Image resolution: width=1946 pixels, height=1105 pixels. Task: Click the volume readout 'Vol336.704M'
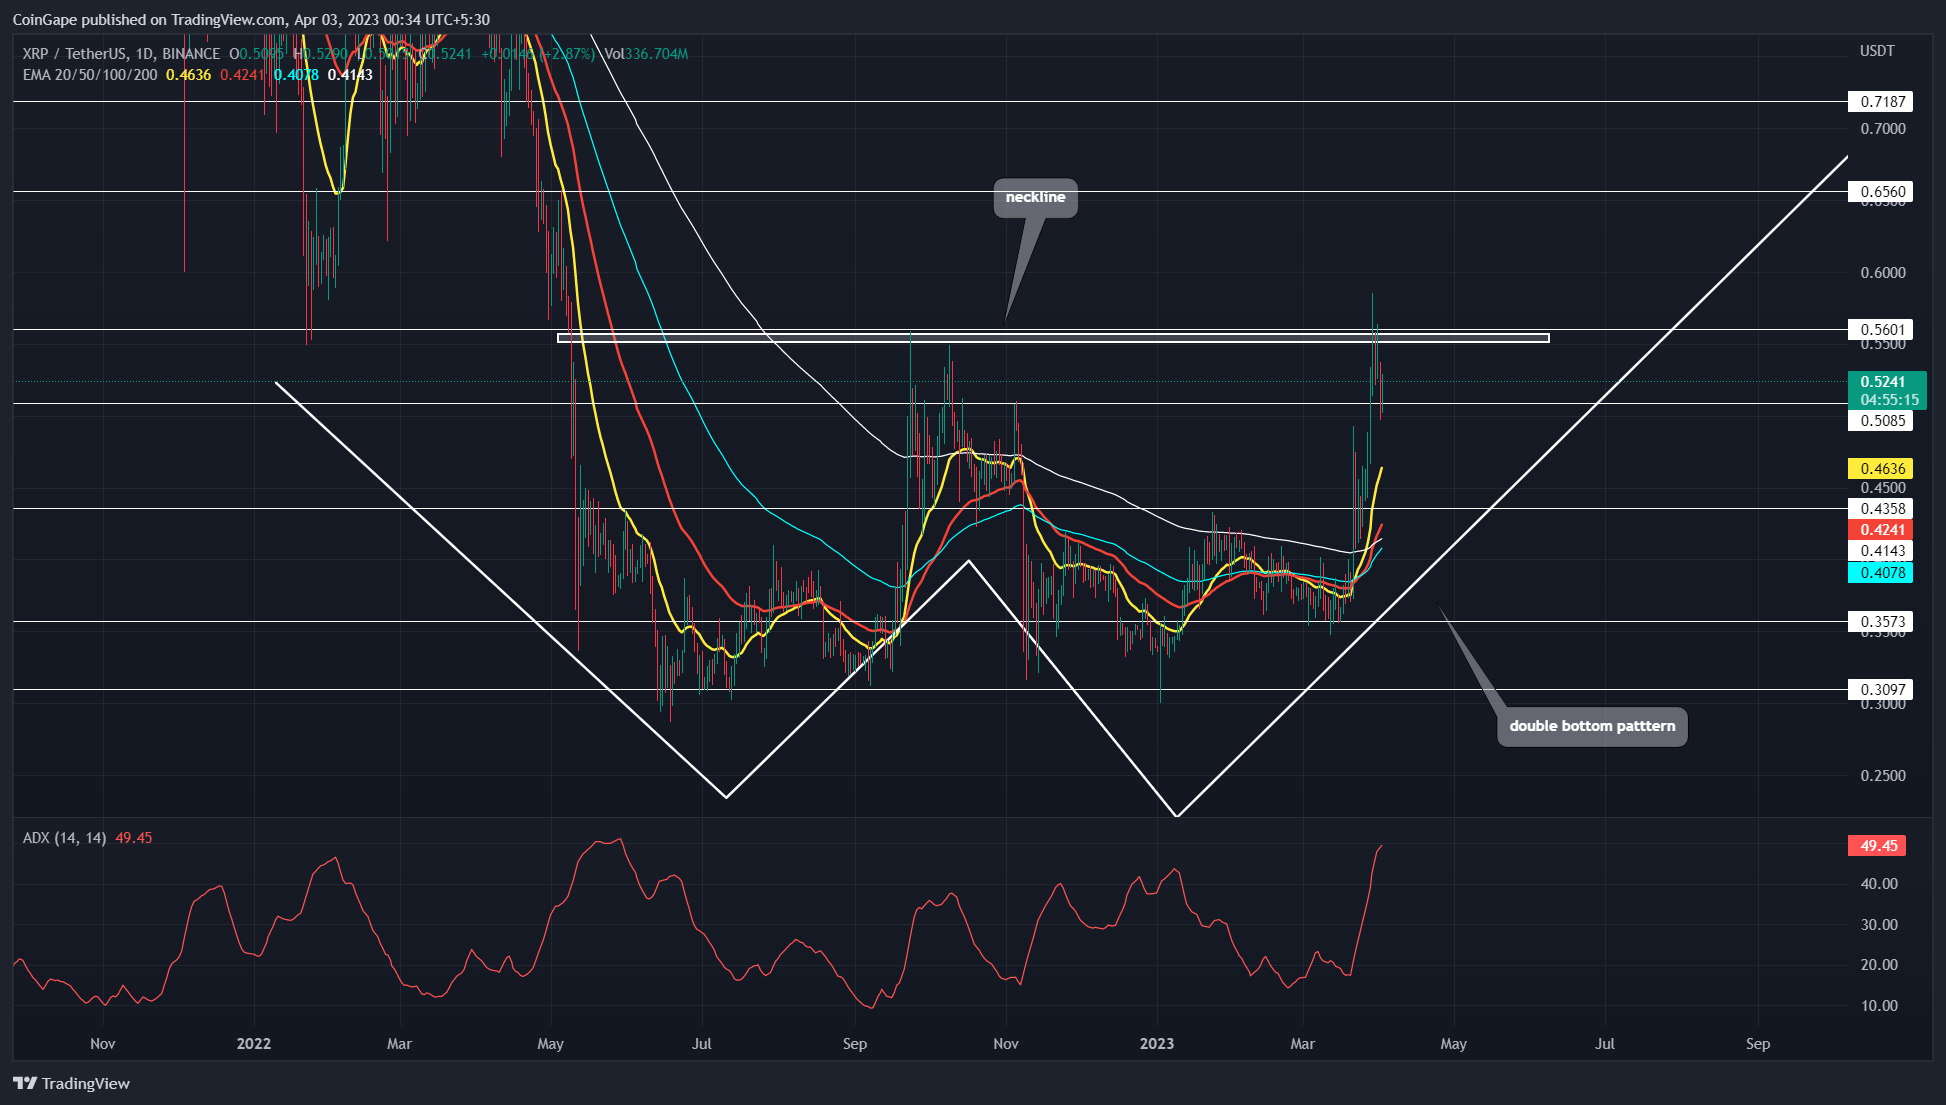coord(646,54)
